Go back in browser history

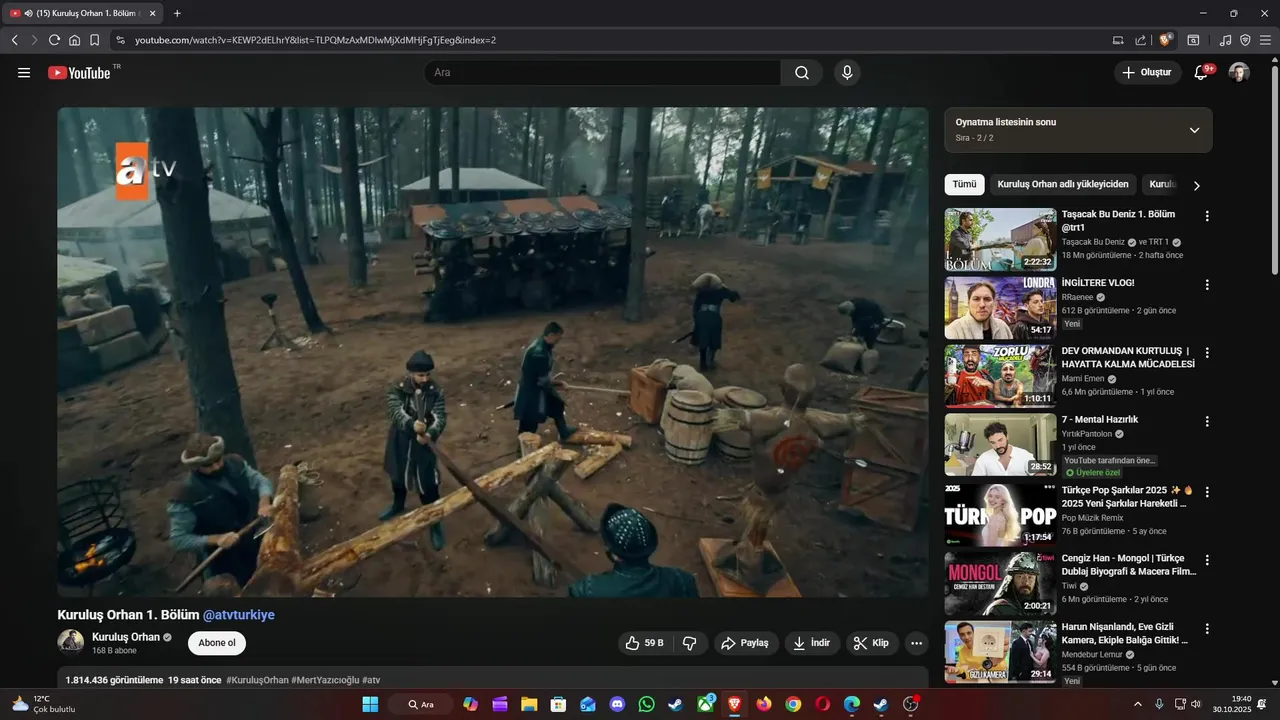[x=15, y=40]
